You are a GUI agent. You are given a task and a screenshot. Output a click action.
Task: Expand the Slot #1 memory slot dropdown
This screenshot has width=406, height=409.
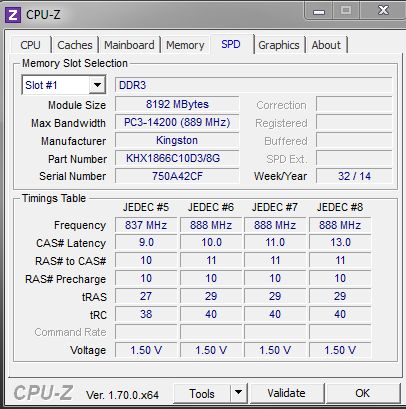[97, 85]
